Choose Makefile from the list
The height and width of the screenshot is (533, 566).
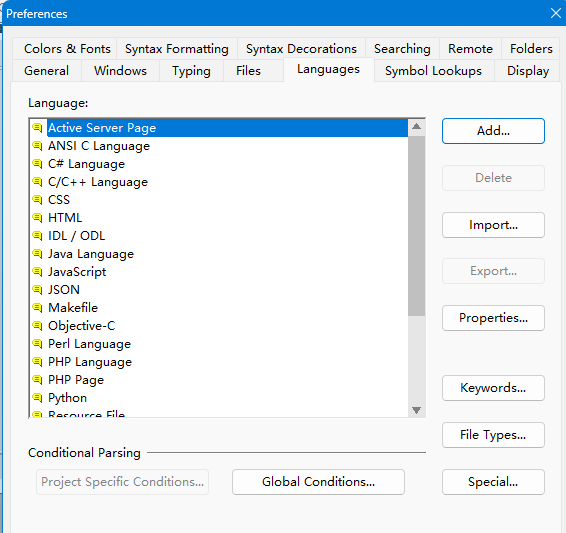(x=219, y=307)
